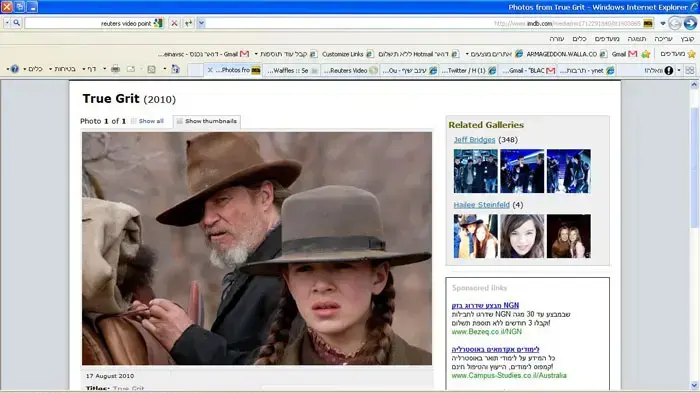This screenshot has width=700, height=393.
Task: Open Help menu (עזרה)
Action: coord(556,39)
